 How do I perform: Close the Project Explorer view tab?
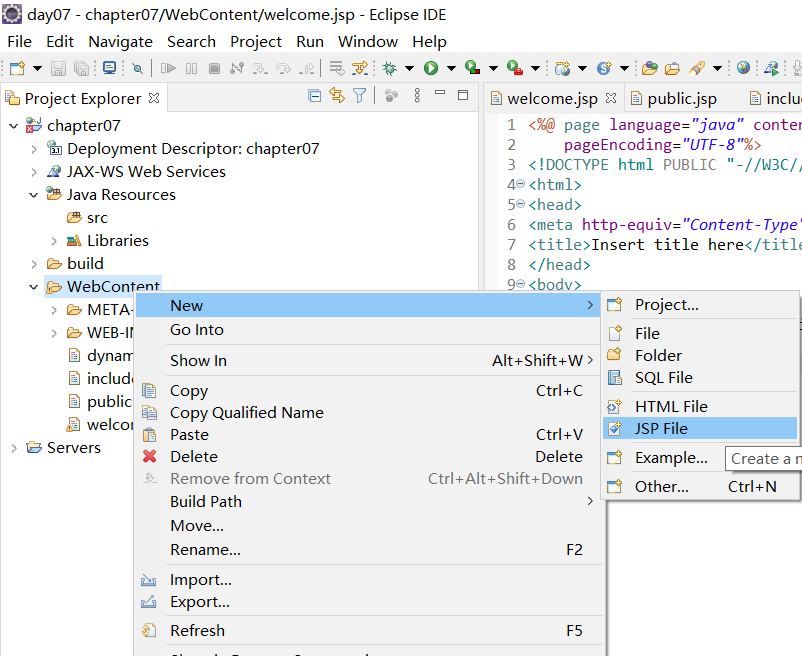pyautogui.click(x=153, y=98)
